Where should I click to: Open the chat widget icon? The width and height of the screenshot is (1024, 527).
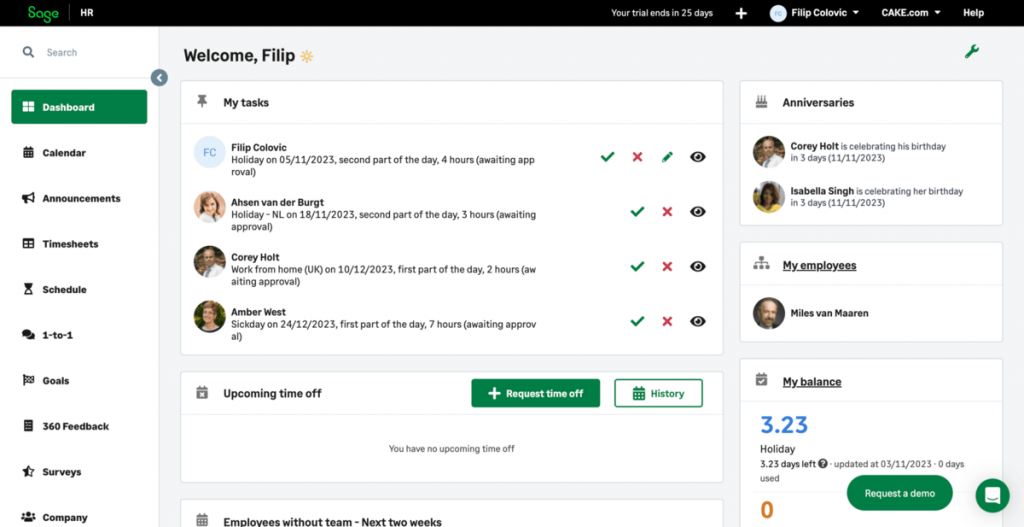pos(993,496)
